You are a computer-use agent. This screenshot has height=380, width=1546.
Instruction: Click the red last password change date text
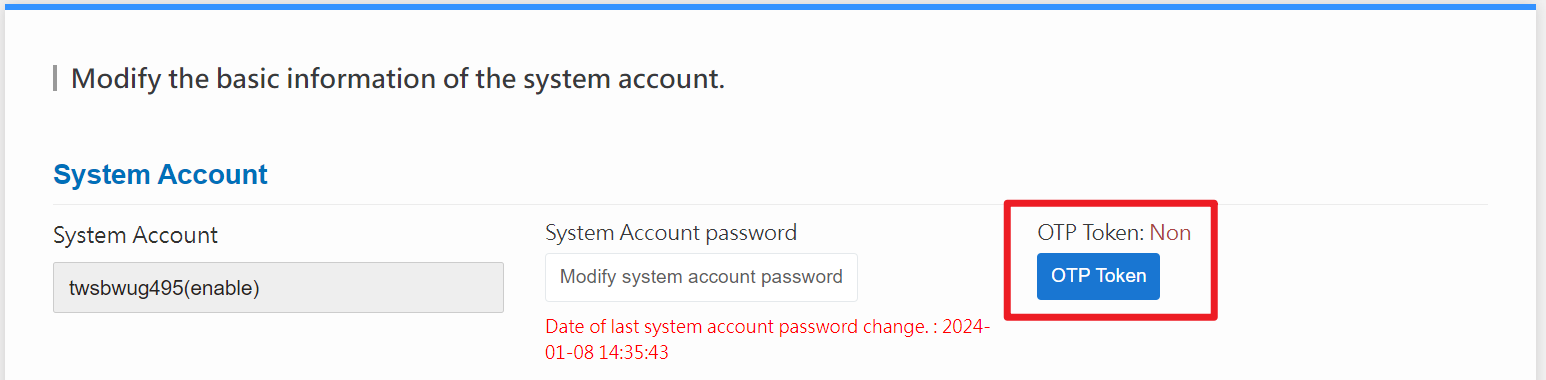[x=767, y=340]
